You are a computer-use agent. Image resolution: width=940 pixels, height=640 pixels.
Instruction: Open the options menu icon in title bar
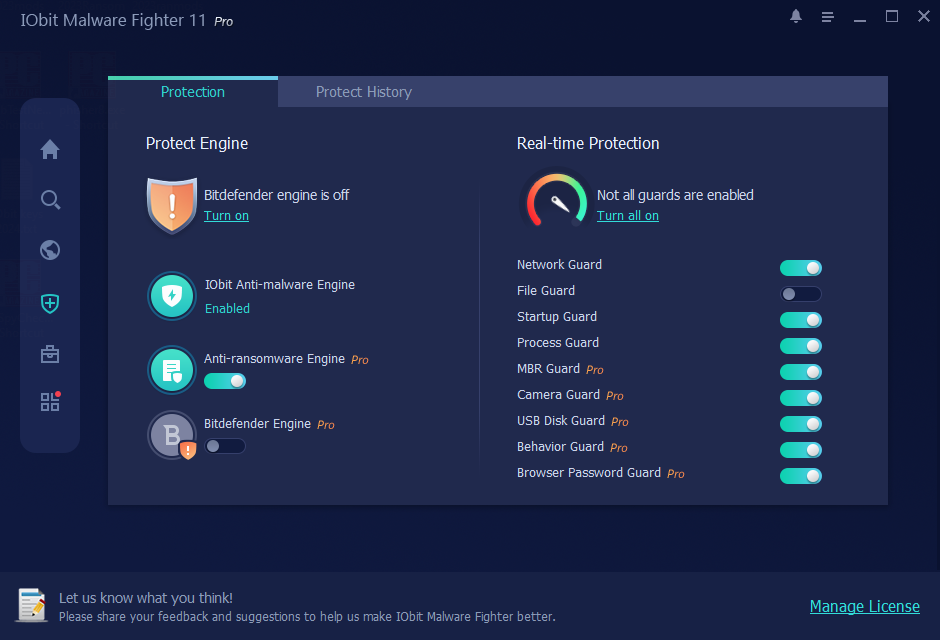[x=827, y=17]
